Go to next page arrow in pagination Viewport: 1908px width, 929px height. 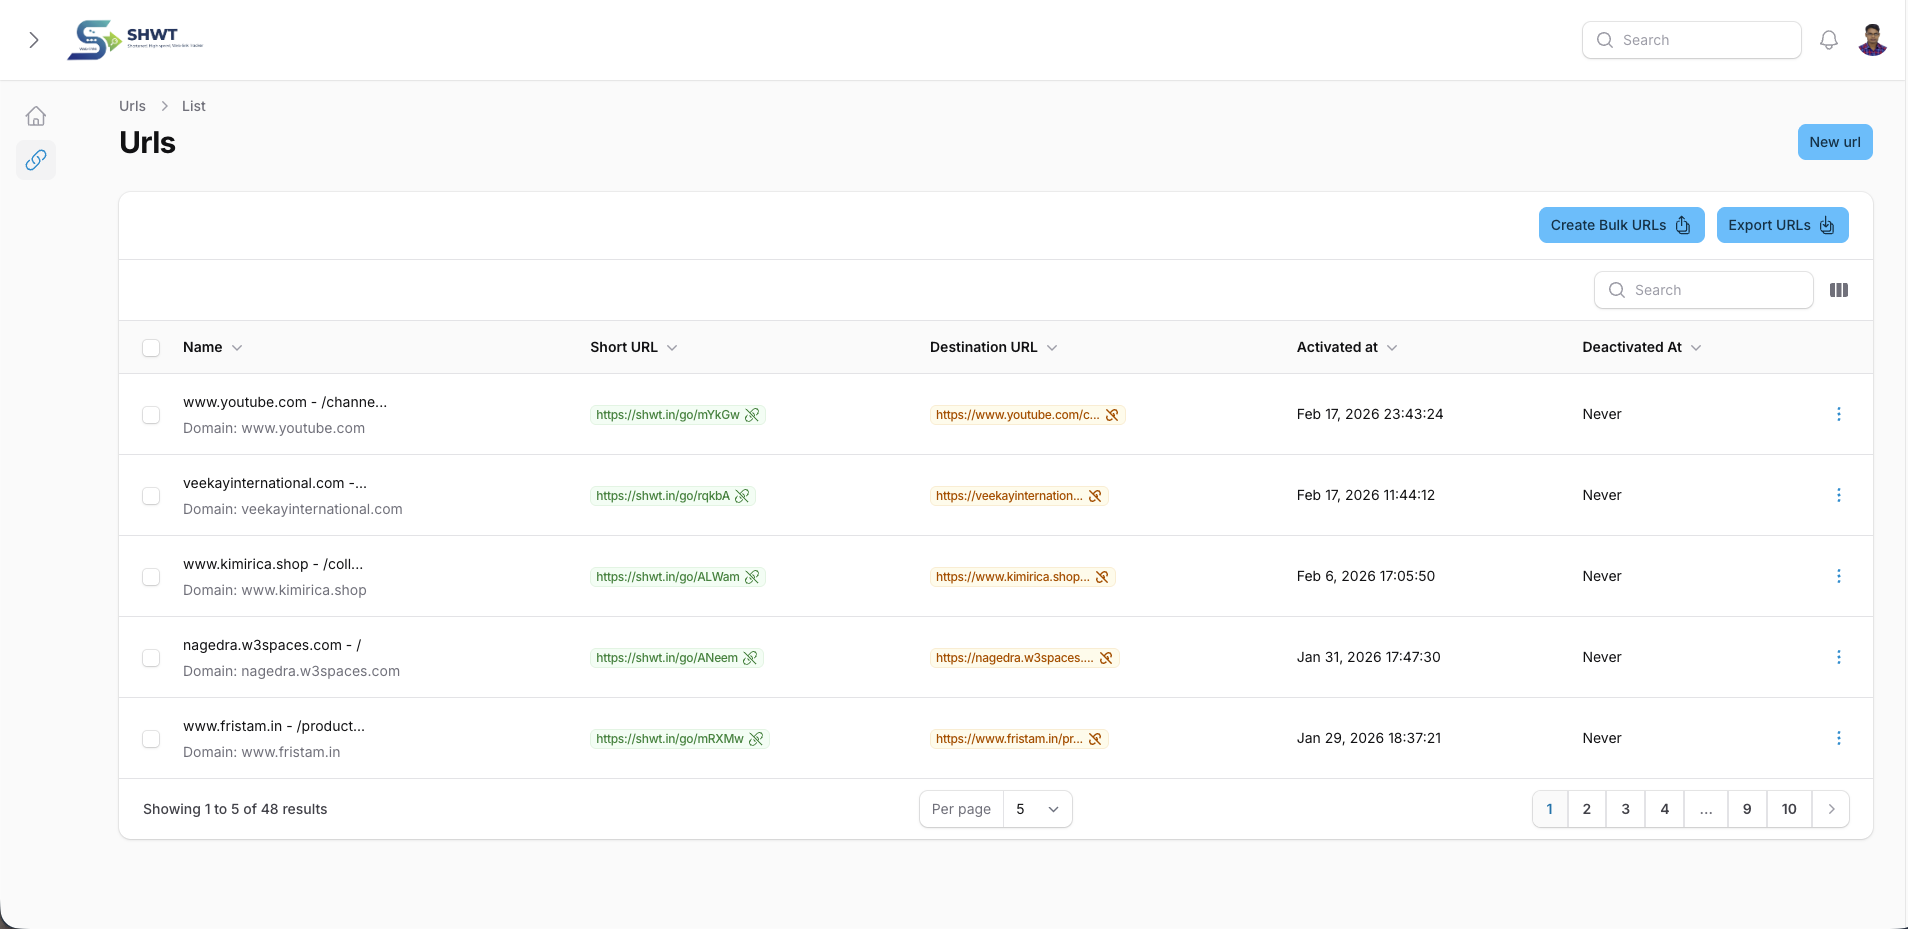coord(1831,809)
